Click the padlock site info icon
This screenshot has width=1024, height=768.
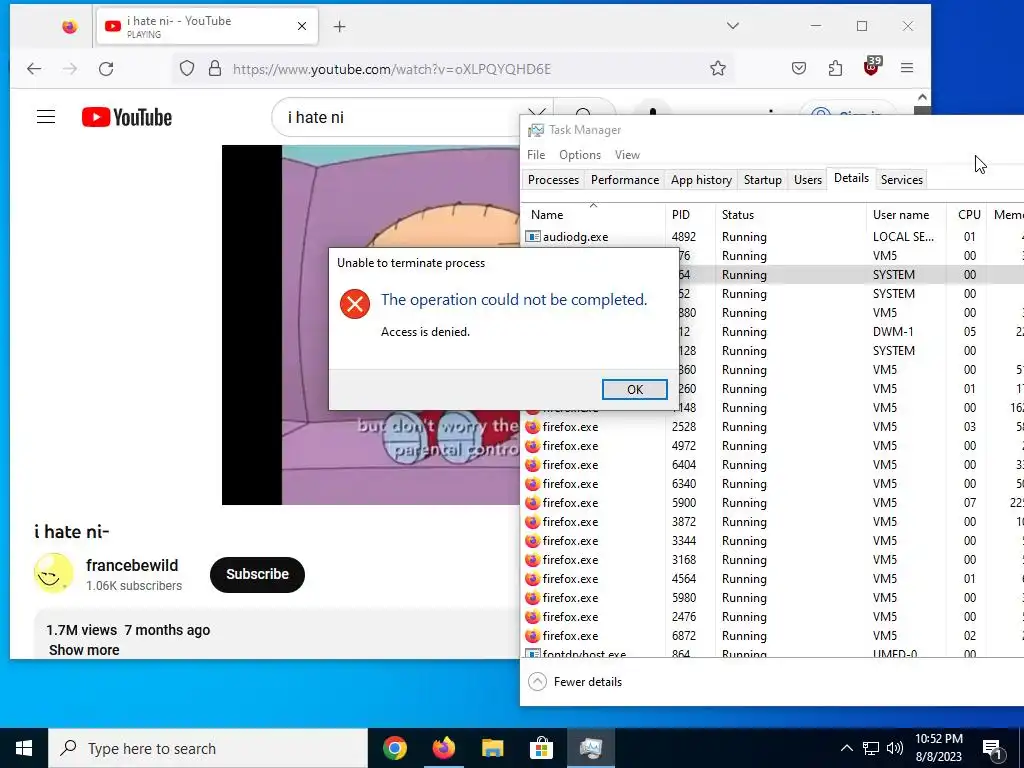tap(215, 69)
